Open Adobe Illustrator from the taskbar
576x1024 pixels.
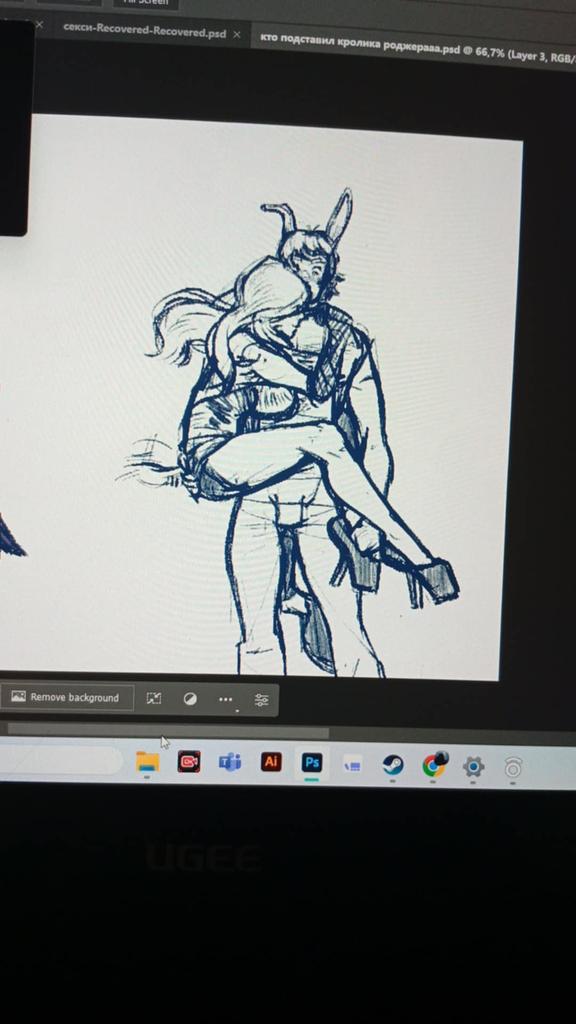(271, 761)
